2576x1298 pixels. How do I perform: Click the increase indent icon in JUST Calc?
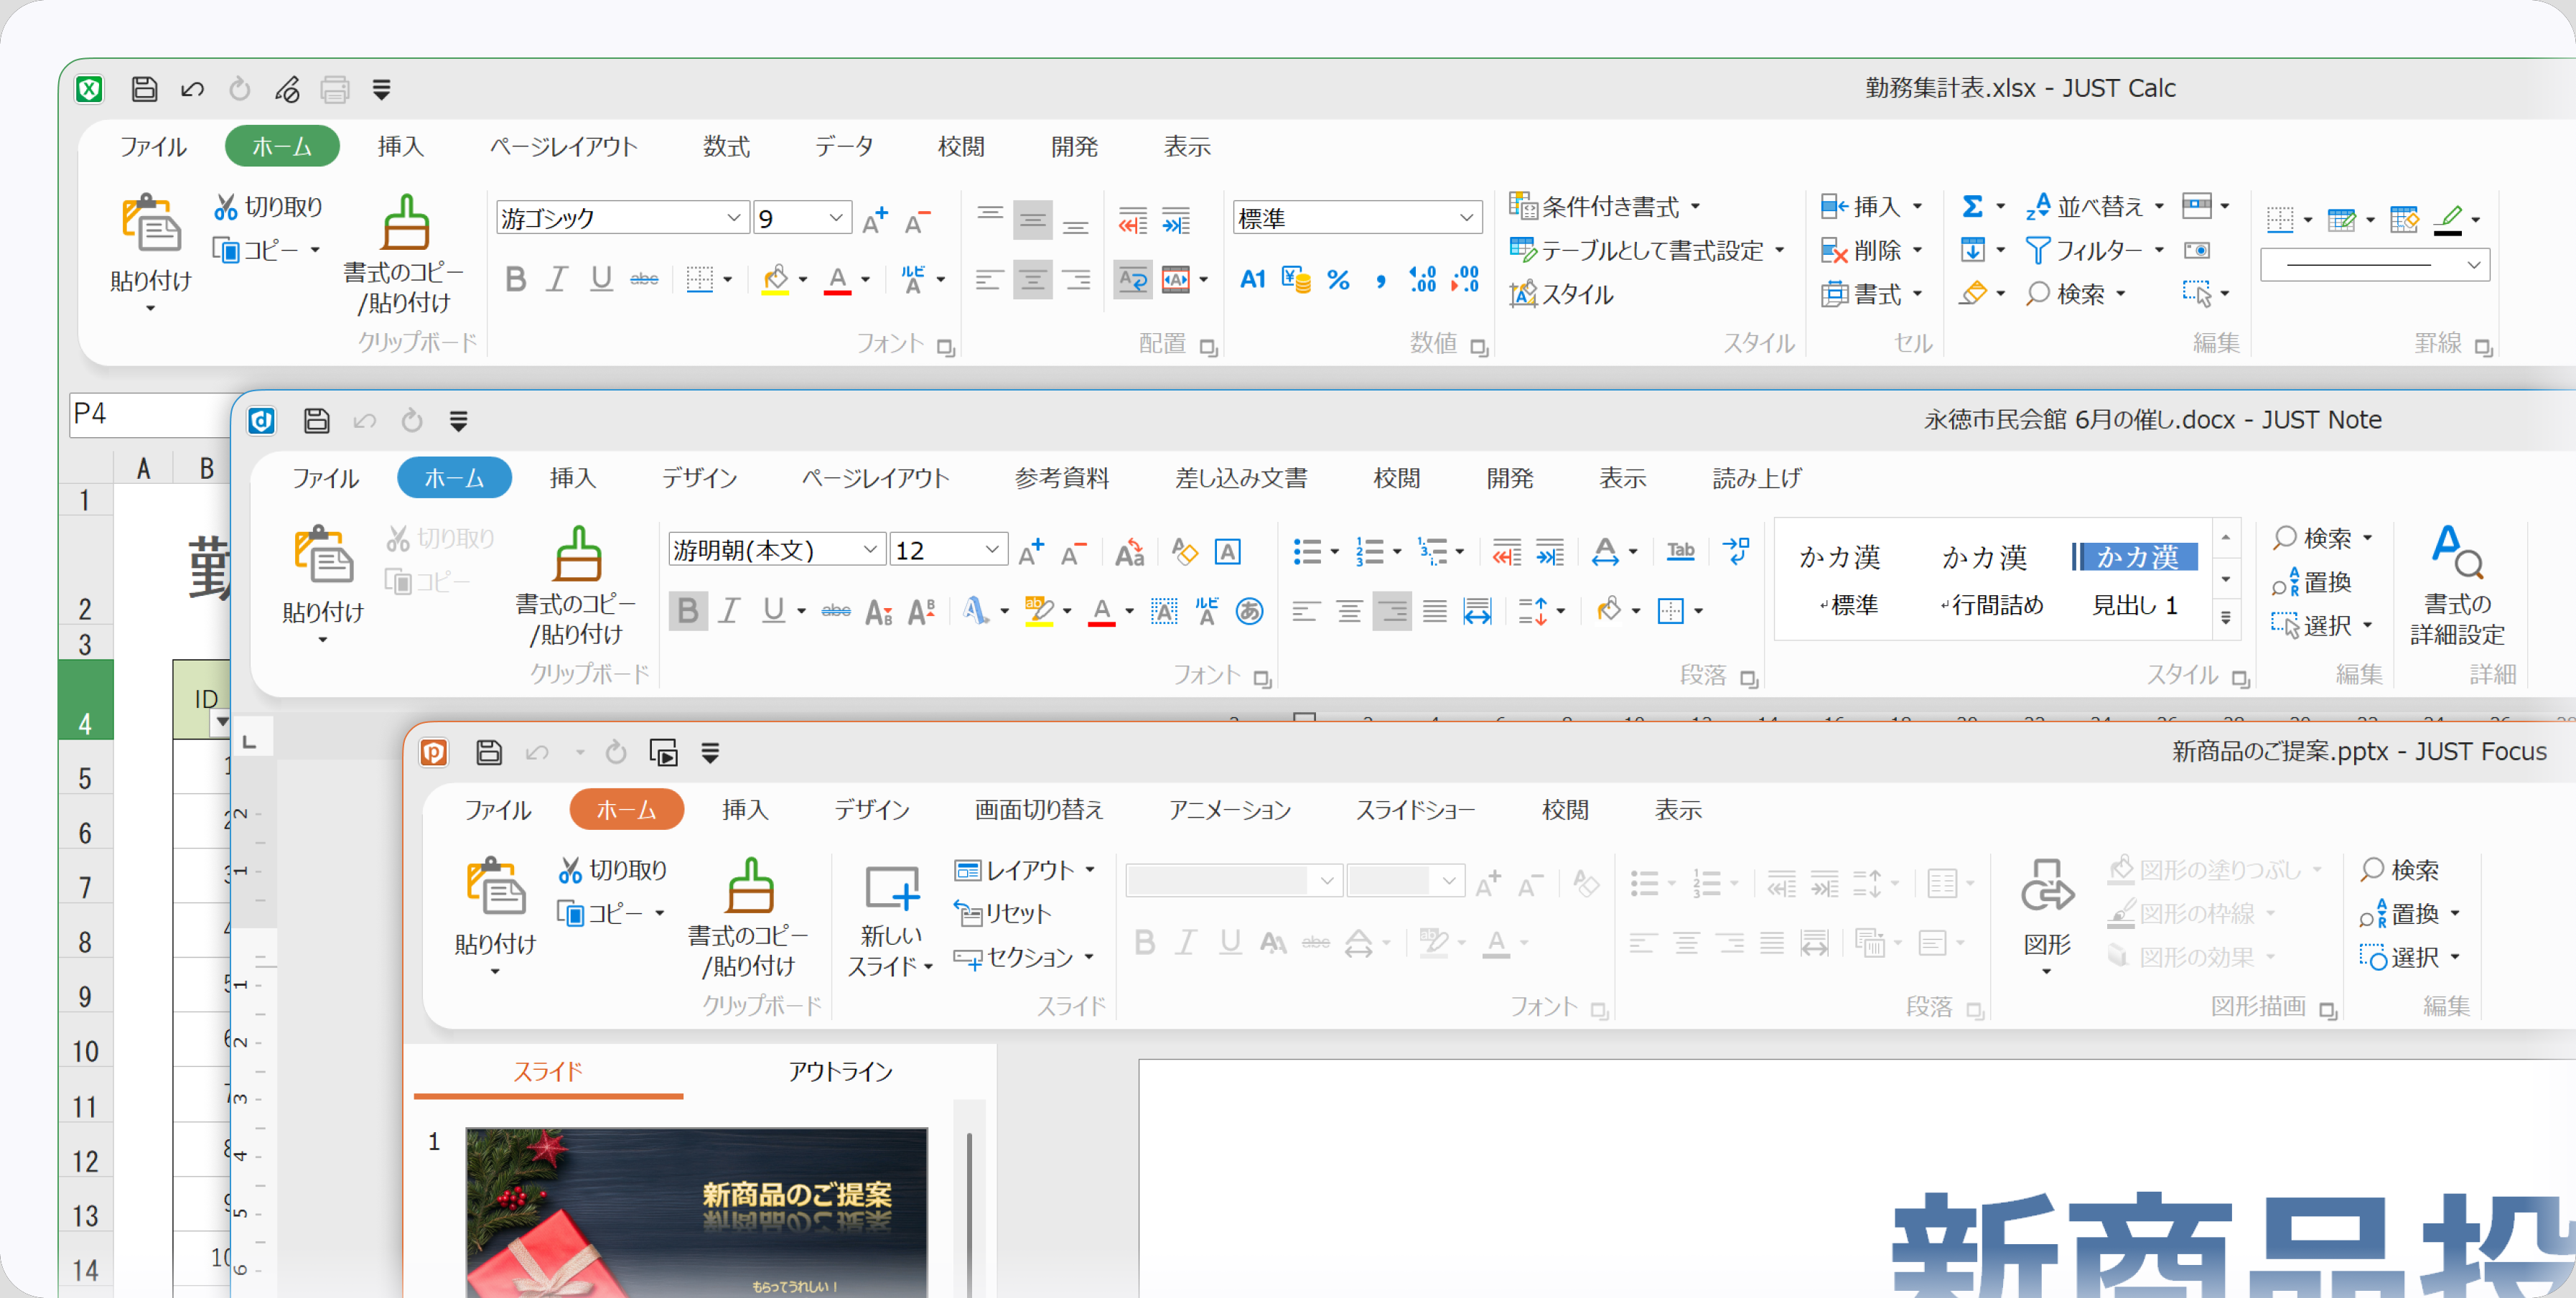[1176, 220]
